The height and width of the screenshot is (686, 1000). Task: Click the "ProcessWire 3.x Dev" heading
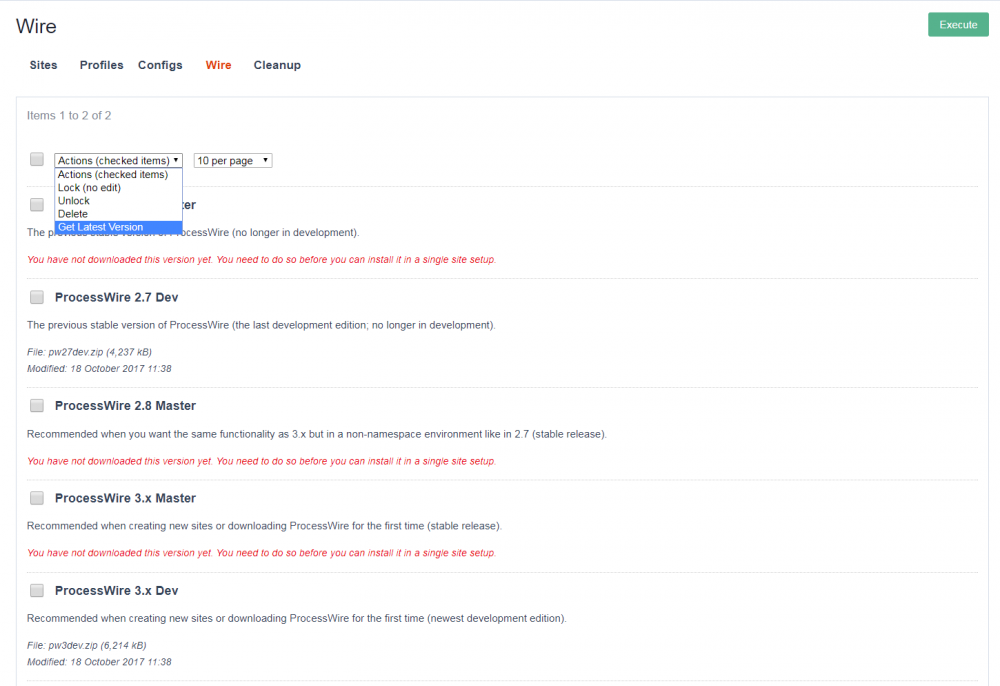pos(119,590)
